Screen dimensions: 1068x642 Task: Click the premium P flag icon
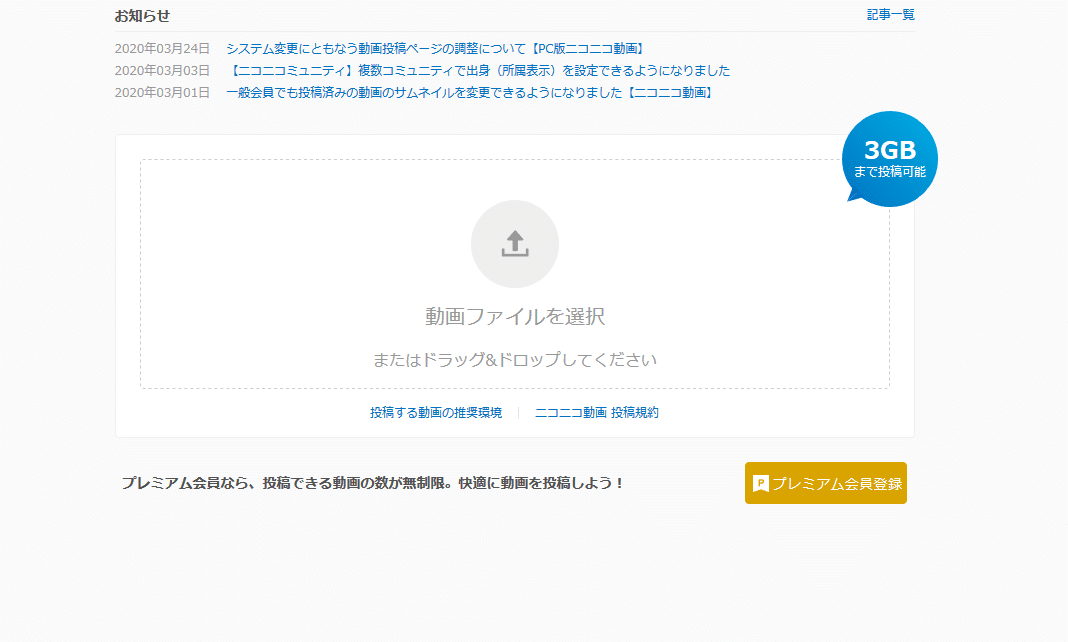click(x=760, y=483)
